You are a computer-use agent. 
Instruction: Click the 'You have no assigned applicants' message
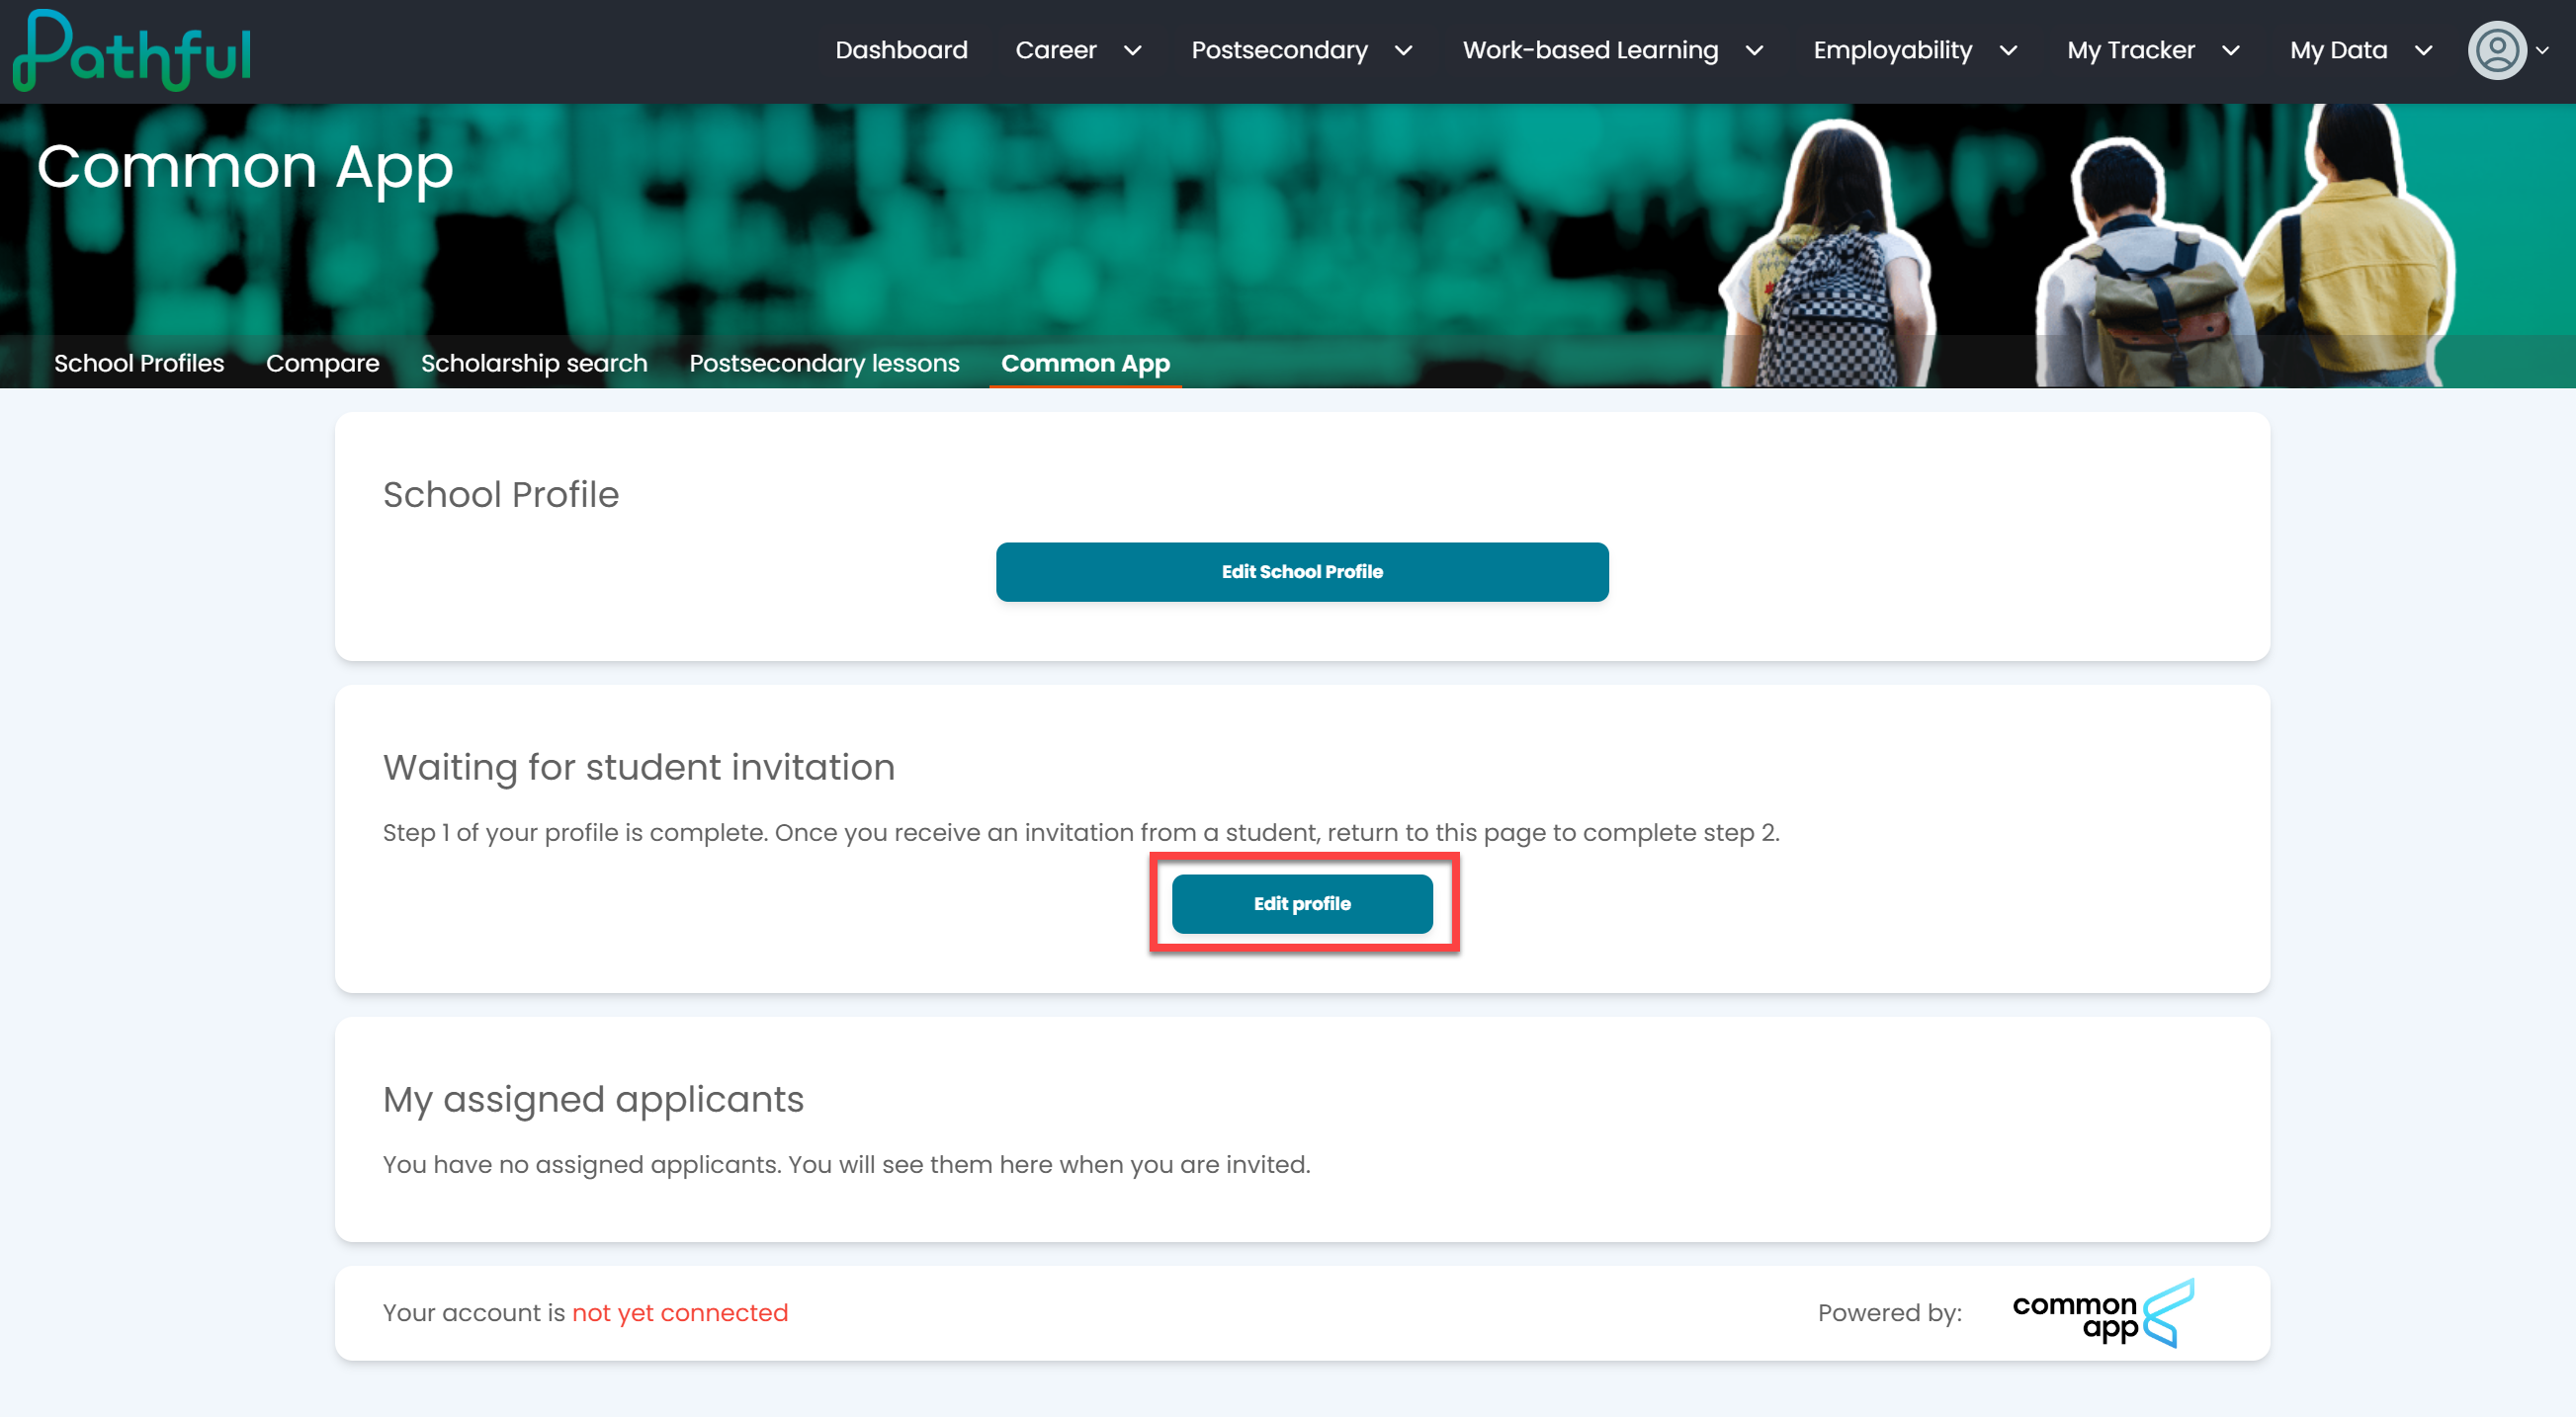pyautogui.click(x=846, y=1165)
